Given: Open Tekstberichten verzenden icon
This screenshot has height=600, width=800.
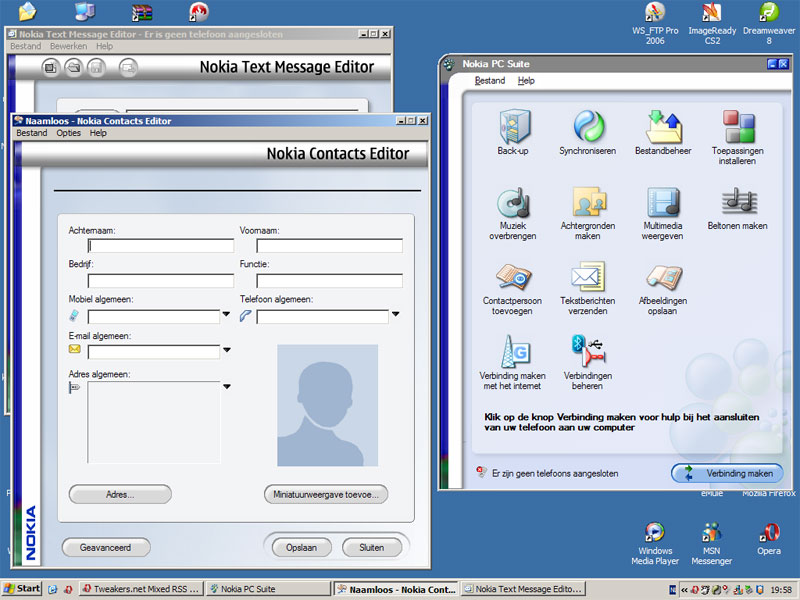Looking at the screenshot, I should [x=588, y=277].
